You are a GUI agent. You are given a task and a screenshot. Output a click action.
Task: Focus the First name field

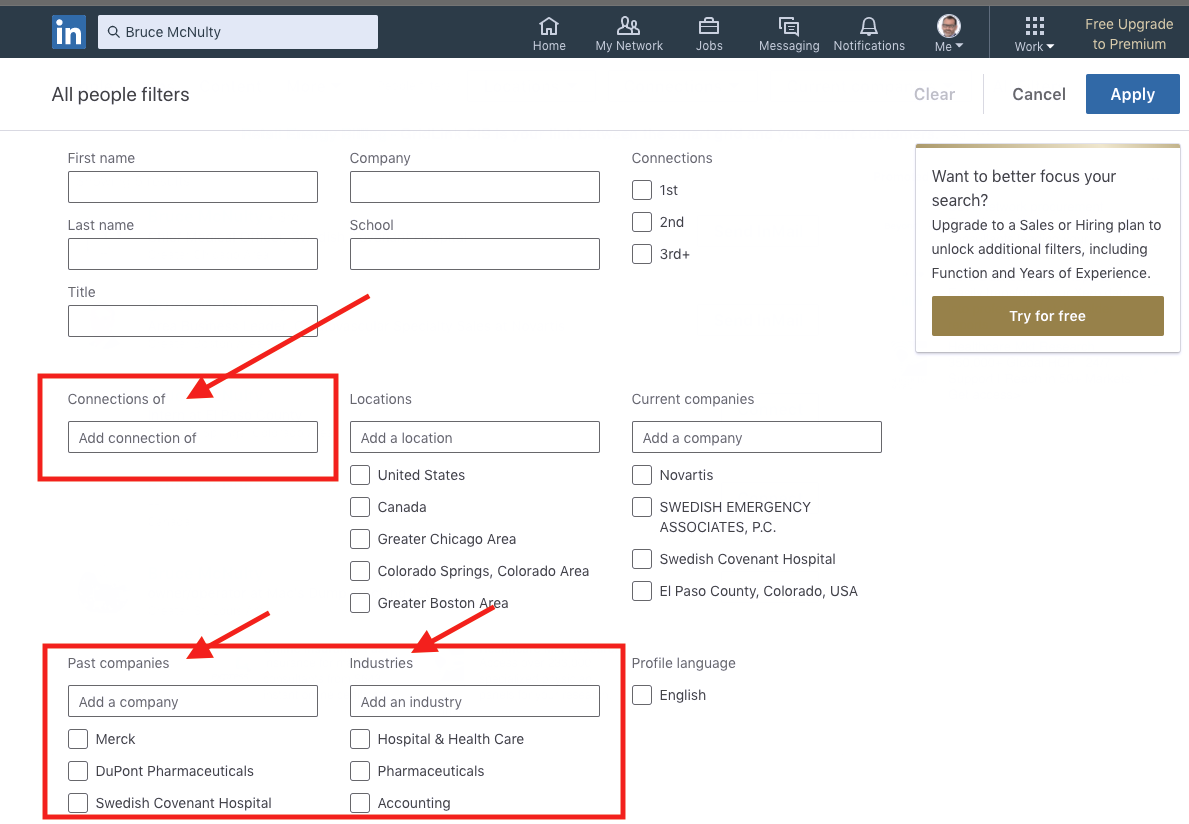click(193, 186)
